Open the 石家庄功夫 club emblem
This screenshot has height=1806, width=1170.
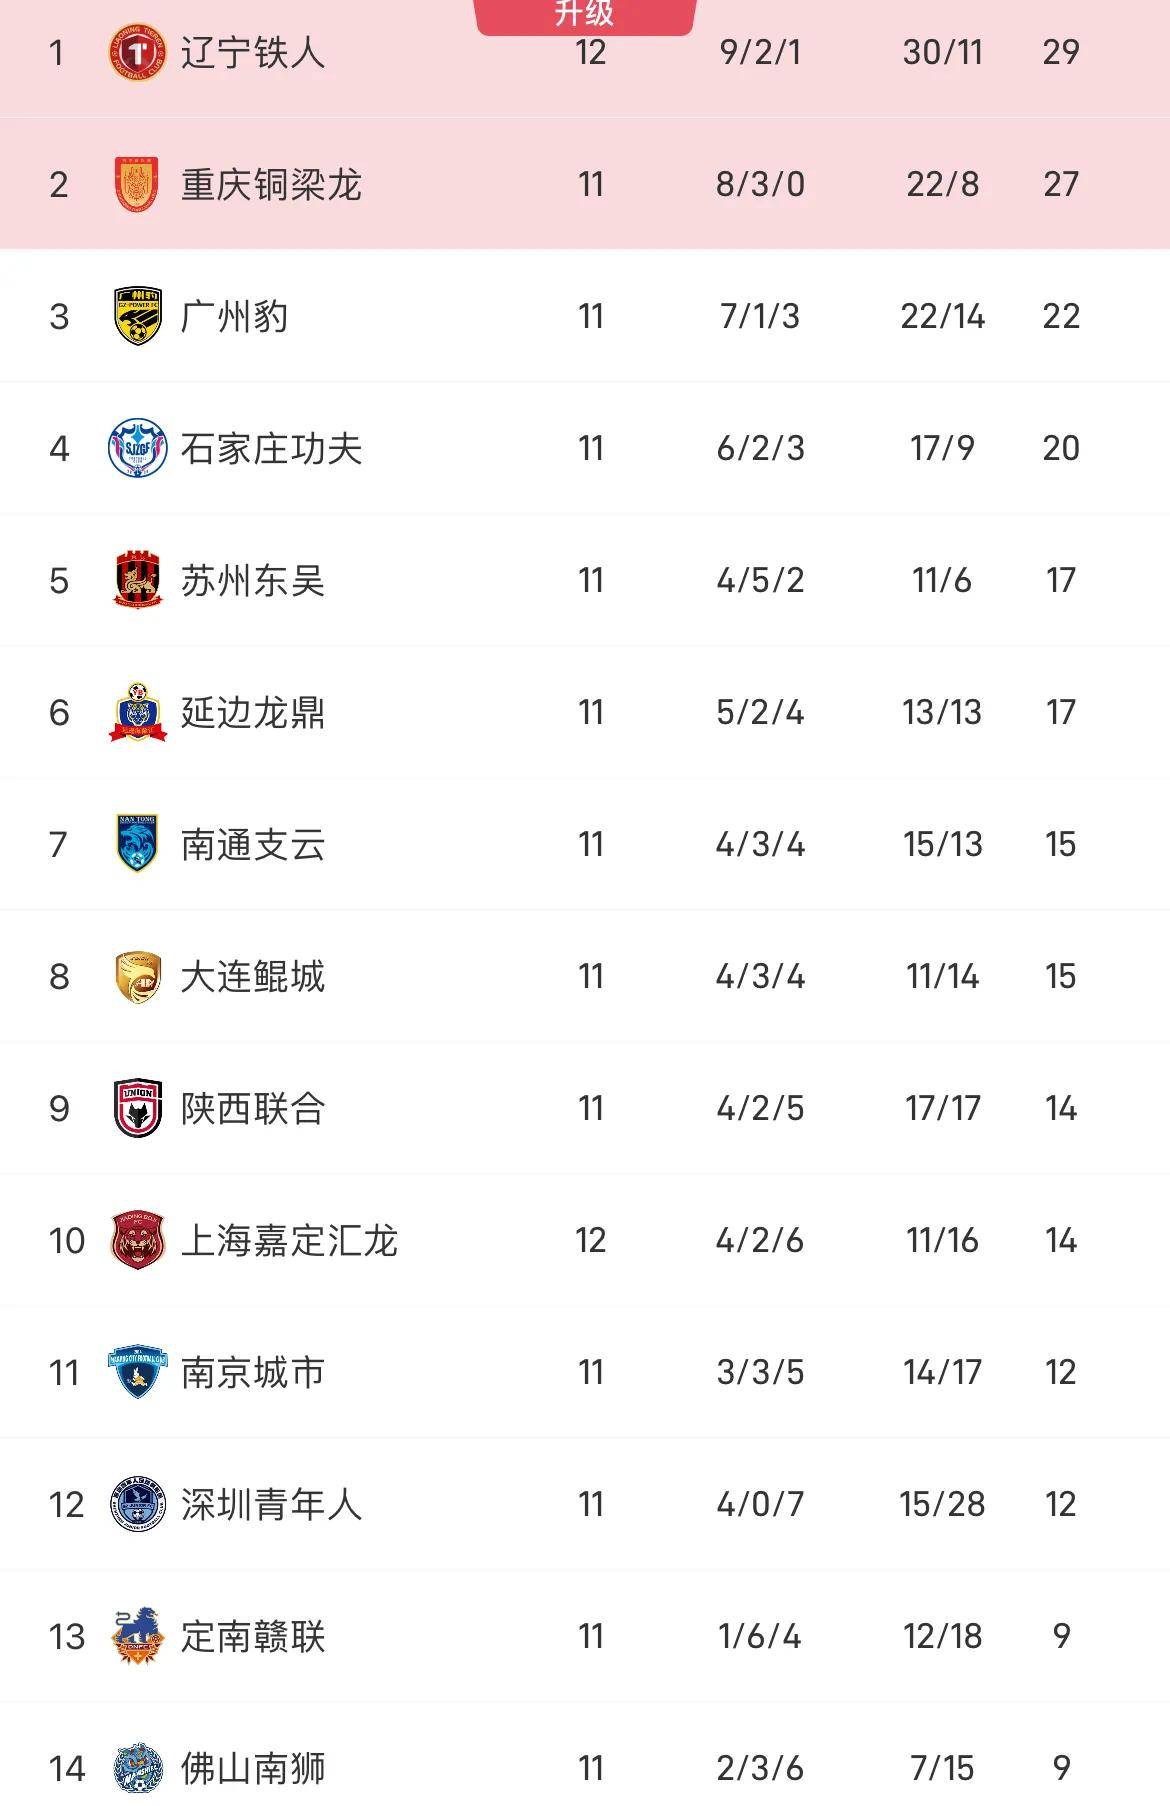tap(137, 449)
